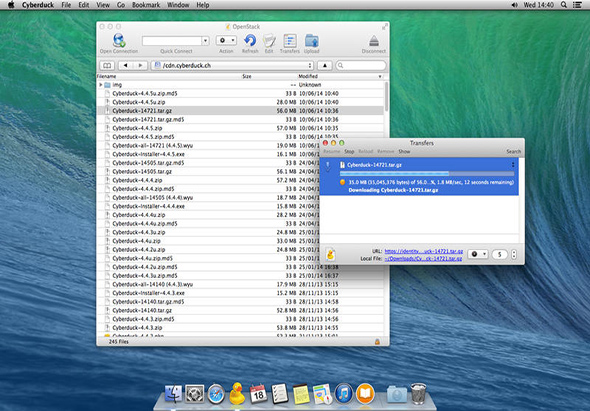Expand the img folder disclosure triangle

(x=101, y=85)
